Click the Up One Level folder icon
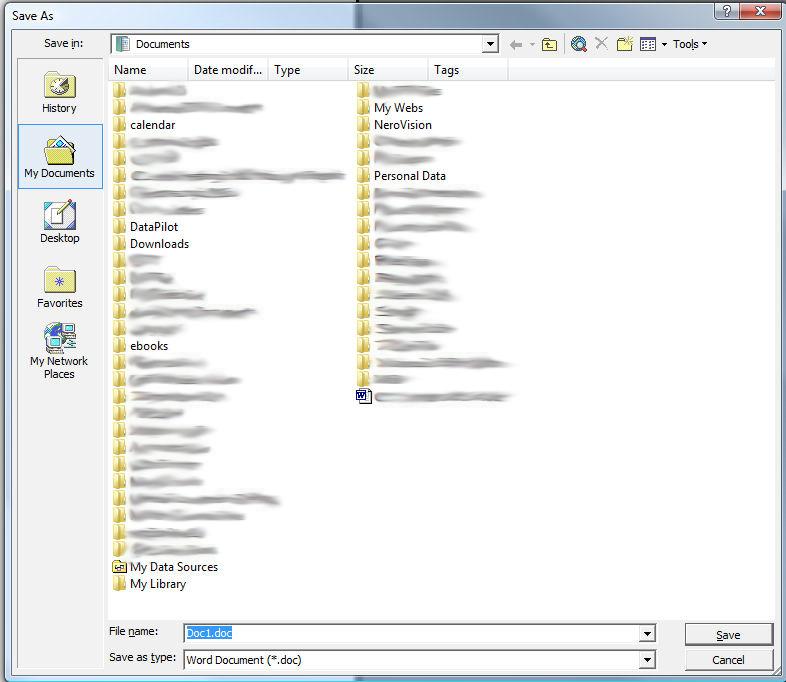 [549, 44]
